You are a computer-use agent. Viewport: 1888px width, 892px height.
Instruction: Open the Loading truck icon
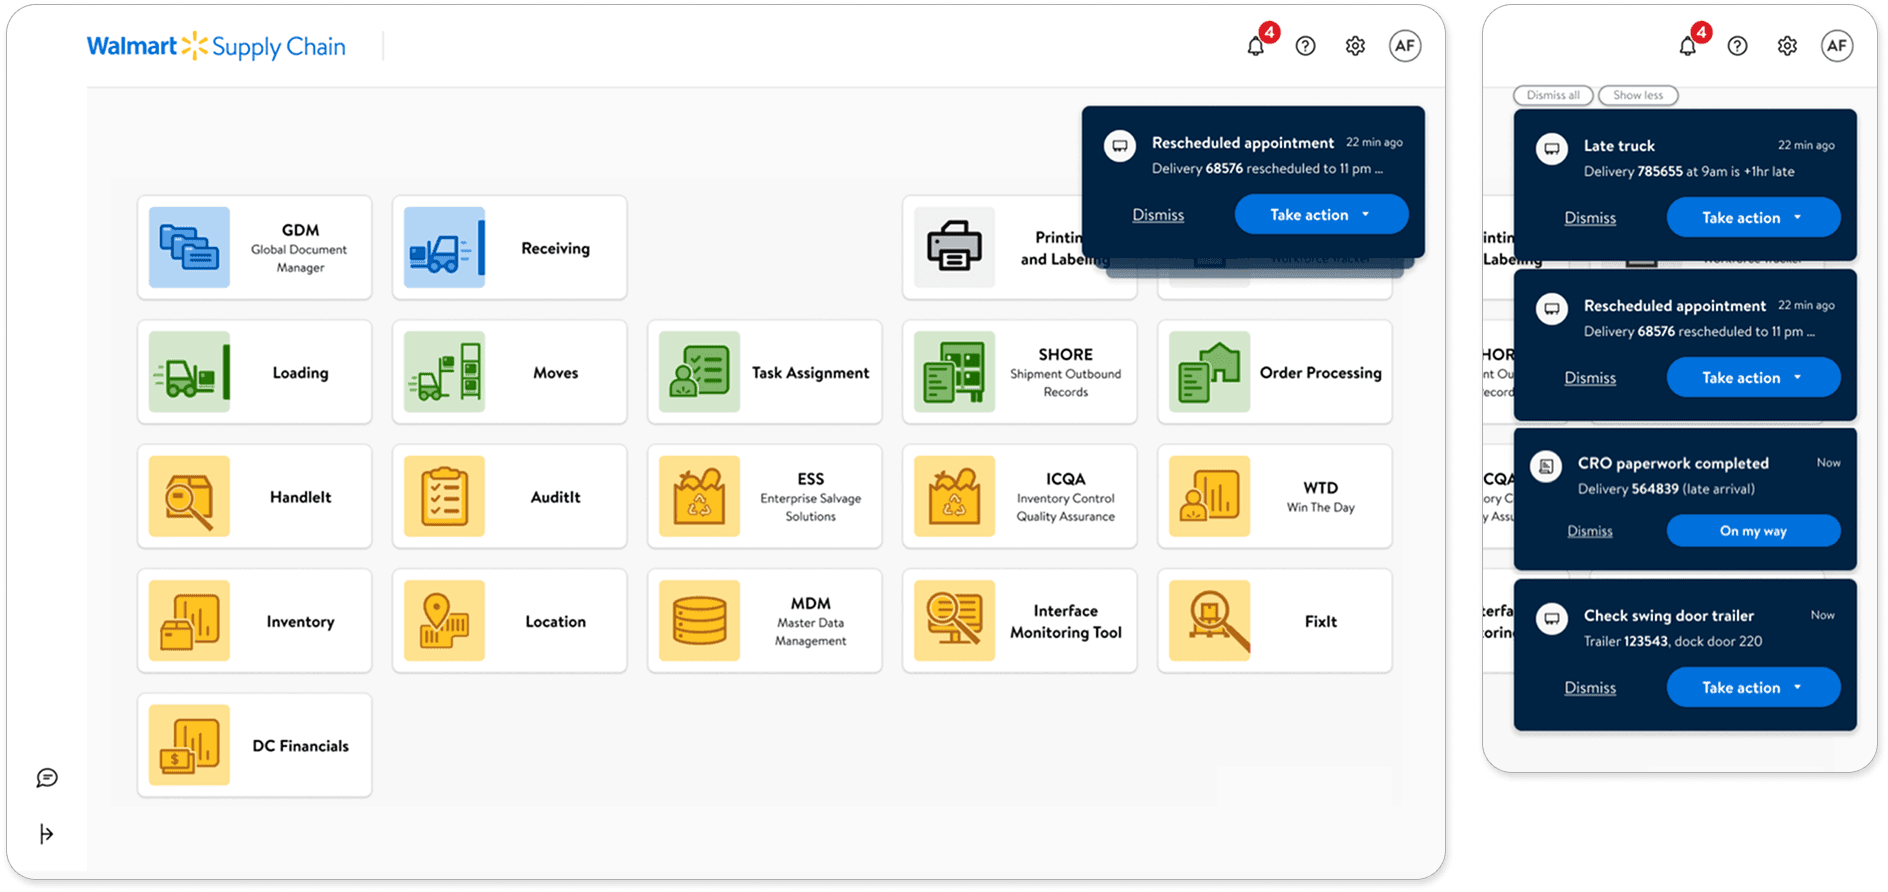pyautogui.click(x=189, y=372)
